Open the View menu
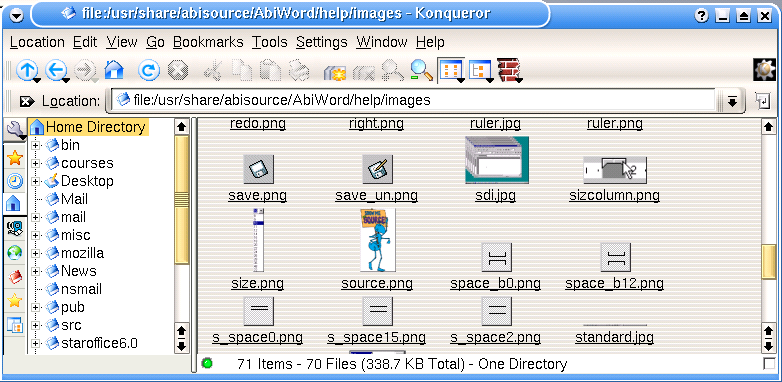This screenshot has height=382, width=782. coord(122,42)
